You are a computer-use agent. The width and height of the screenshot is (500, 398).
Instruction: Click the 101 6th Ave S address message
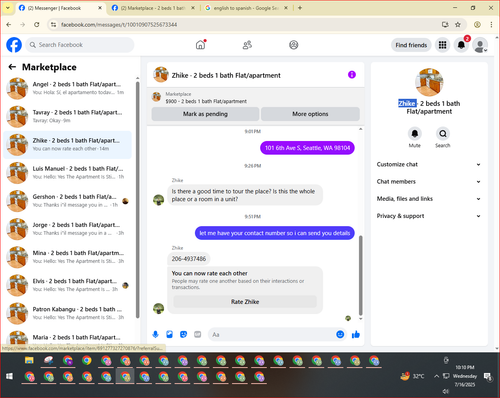pos(307,148)
